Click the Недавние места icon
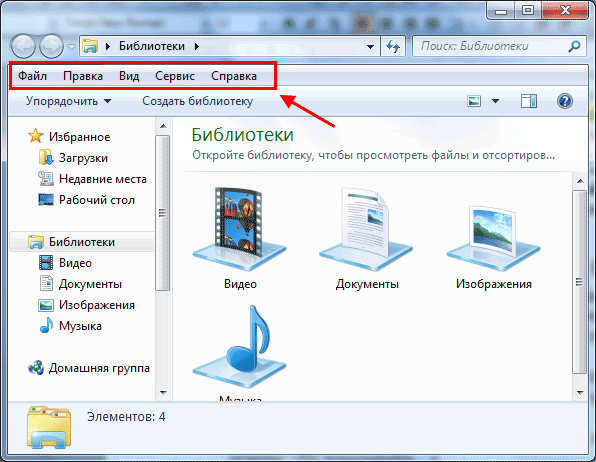 [46, 179]
